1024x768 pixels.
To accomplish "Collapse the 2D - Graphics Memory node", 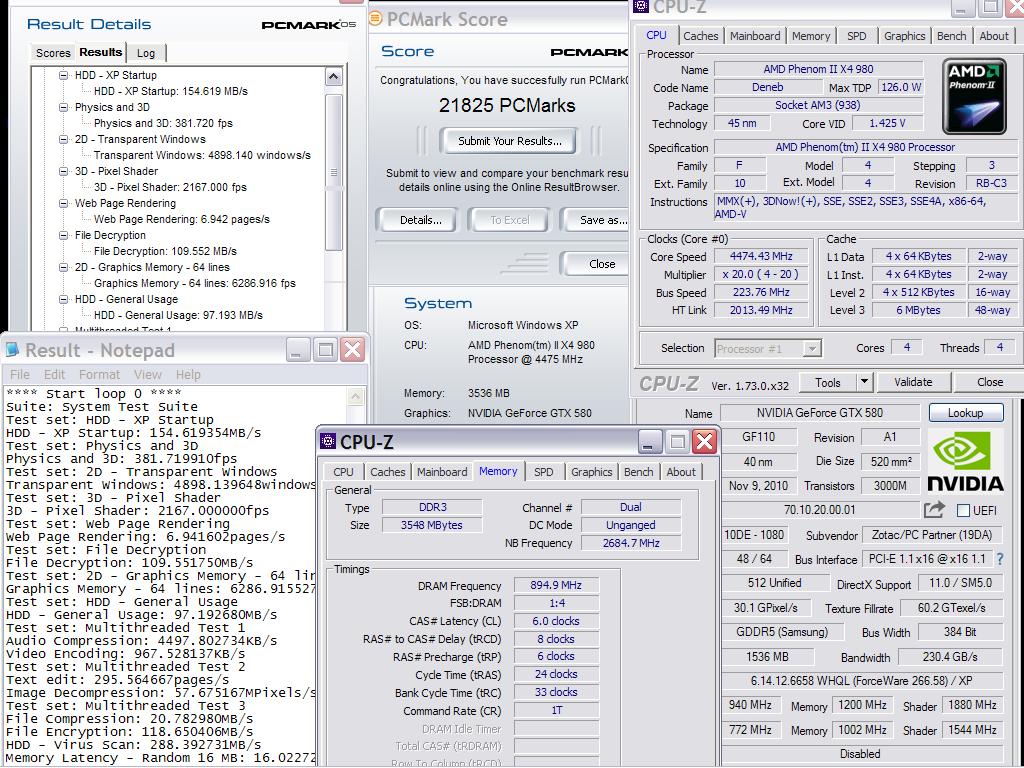I will click(63, 267).
